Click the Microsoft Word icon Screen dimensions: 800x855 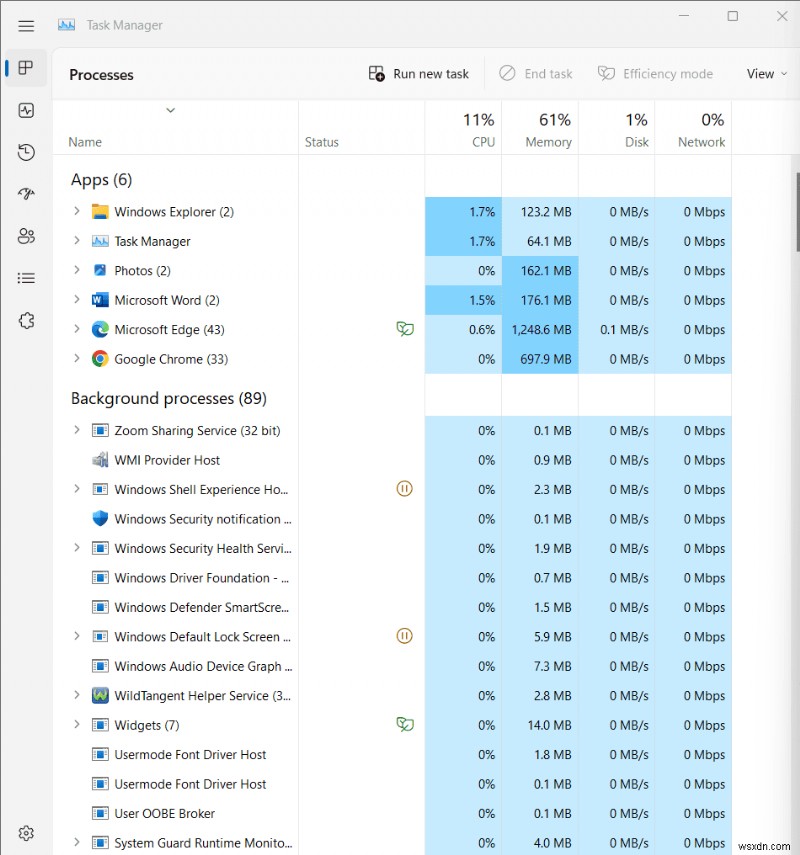100,300
